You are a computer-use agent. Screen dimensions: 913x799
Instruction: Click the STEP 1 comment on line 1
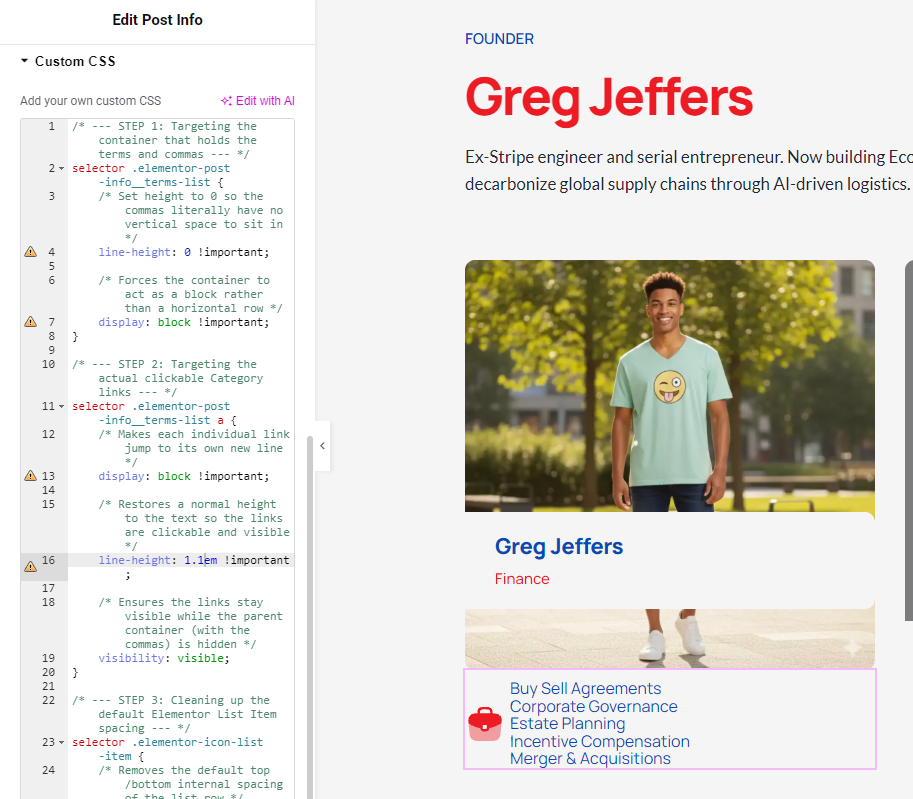164,140
